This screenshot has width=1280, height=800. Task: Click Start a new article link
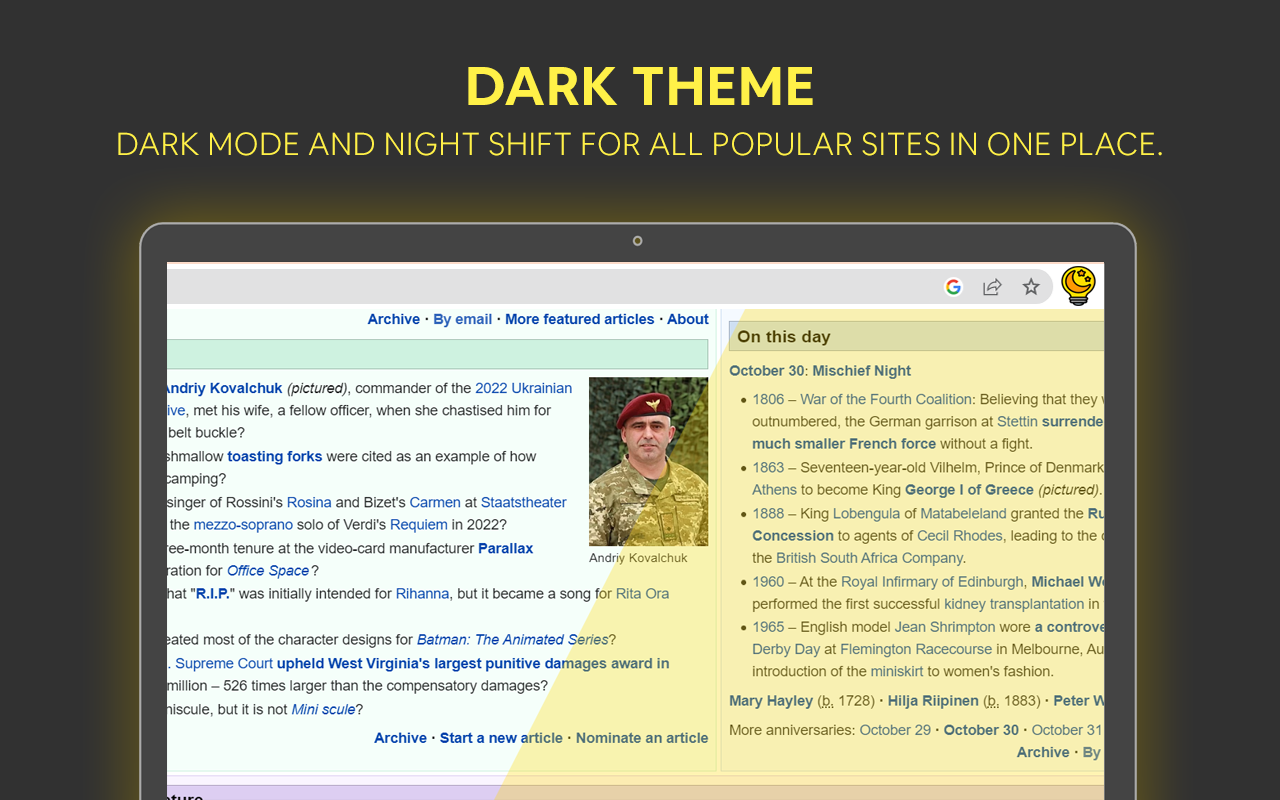[x=501, y=738]
